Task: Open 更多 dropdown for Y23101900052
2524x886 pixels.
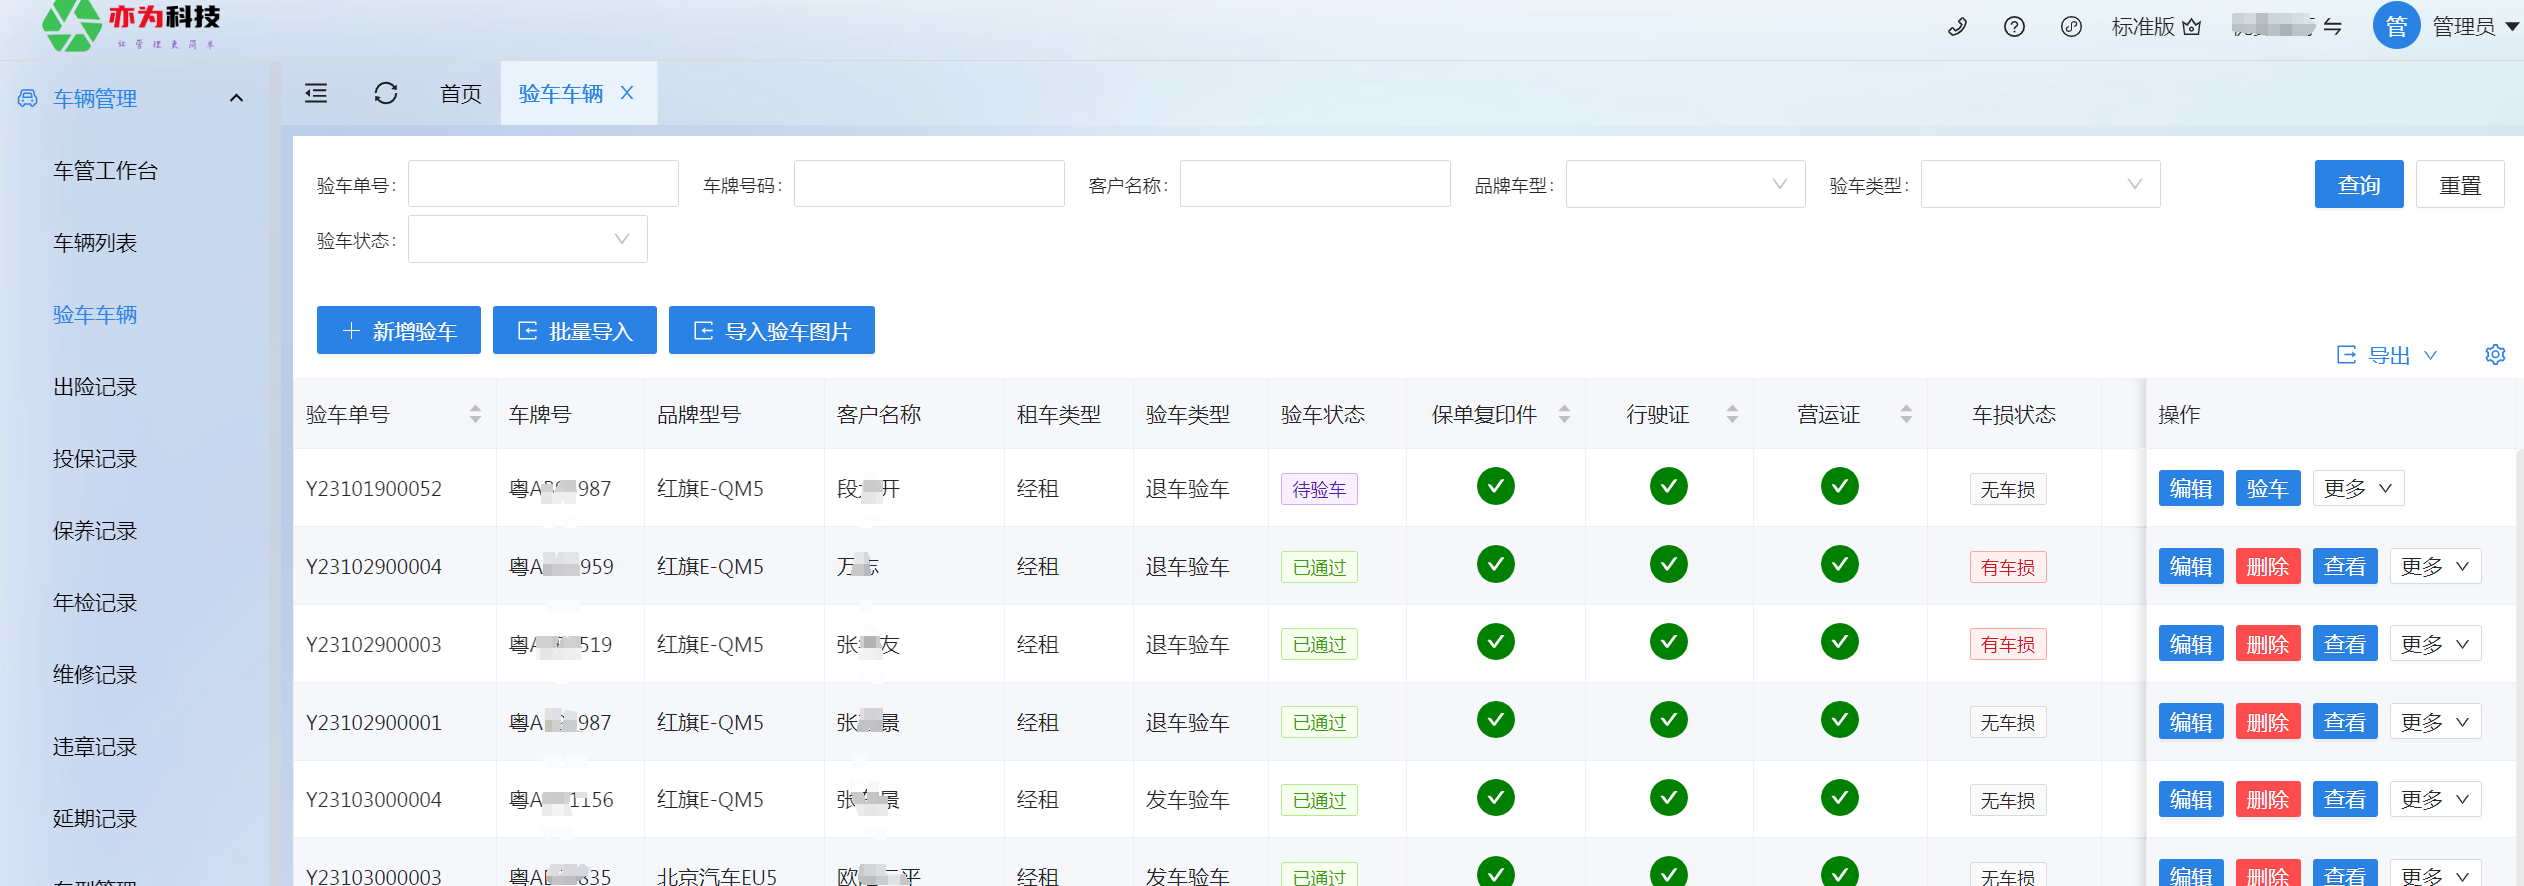Action: 2357,489
